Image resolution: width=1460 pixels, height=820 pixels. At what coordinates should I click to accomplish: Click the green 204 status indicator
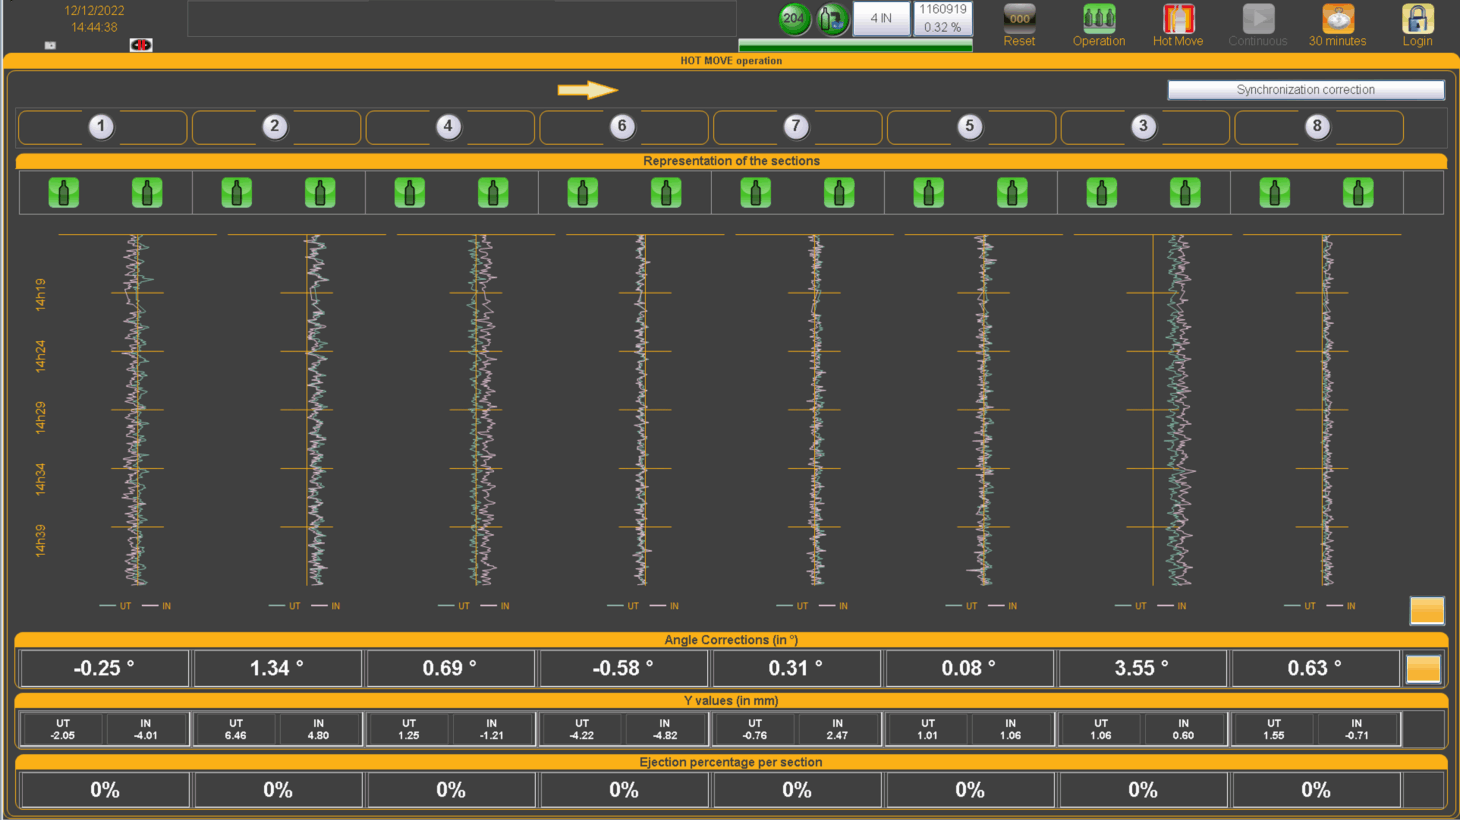(x=794, y=18)
